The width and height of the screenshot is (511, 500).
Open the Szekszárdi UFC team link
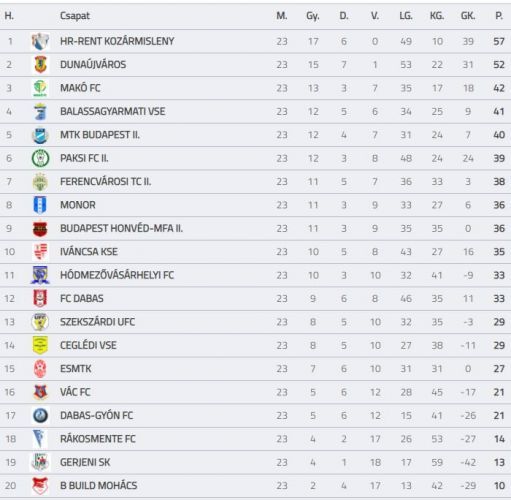(x=97, y=322)
